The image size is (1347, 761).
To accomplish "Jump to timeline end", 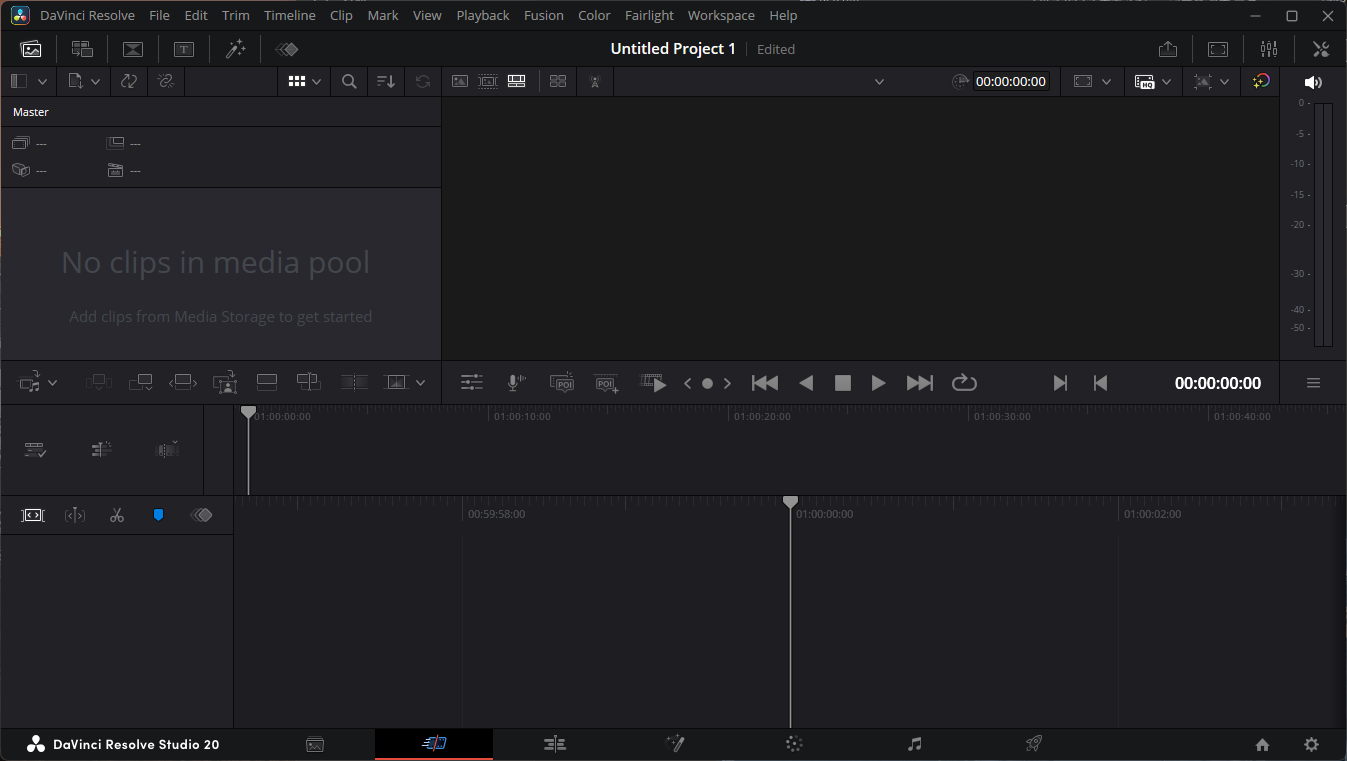I will click(x=920, y=383).
